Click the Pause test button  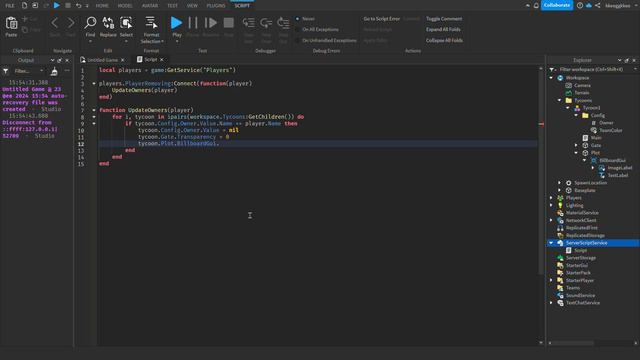tap(193, 23)
